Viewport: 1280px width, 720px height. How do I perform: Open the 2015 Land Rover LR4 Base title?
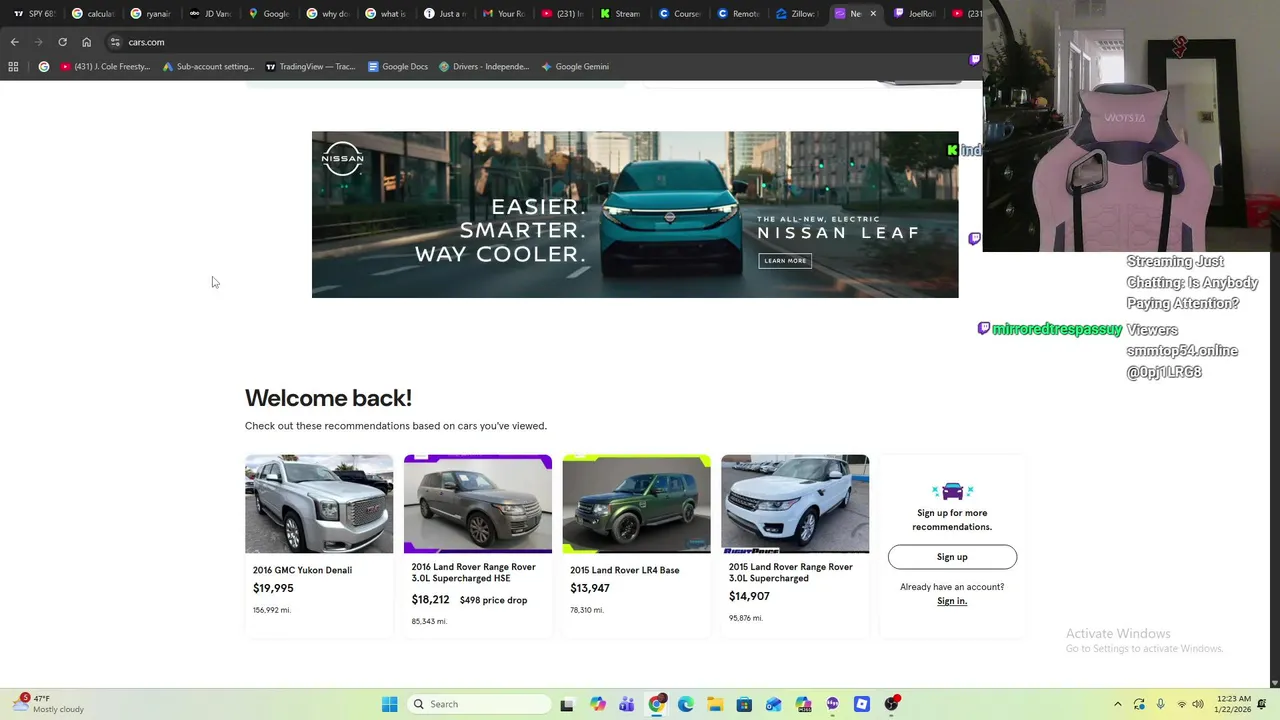coord(625,570)
